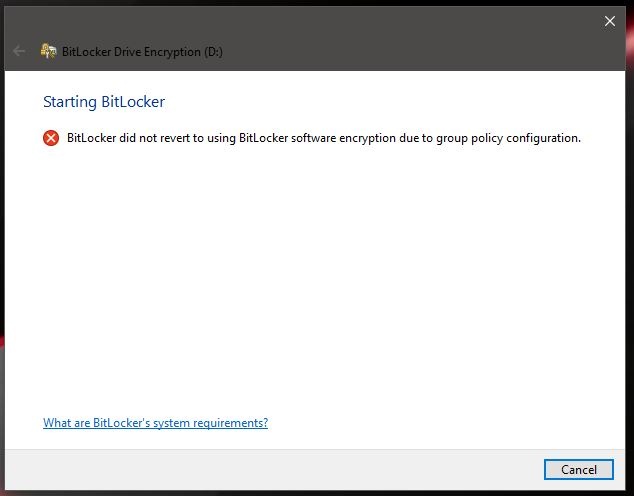Select the 'Starting BitLocker' heading

point(104,102)
